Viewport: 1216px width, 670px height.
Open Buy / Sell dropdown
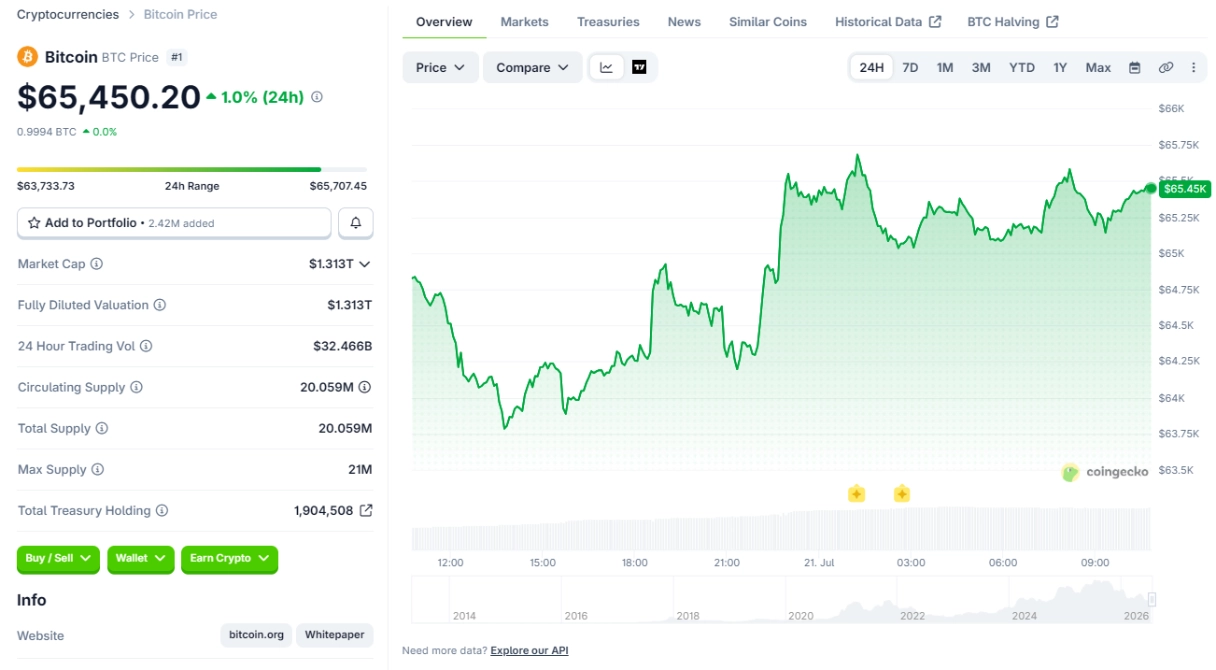[x=58, y=558]
